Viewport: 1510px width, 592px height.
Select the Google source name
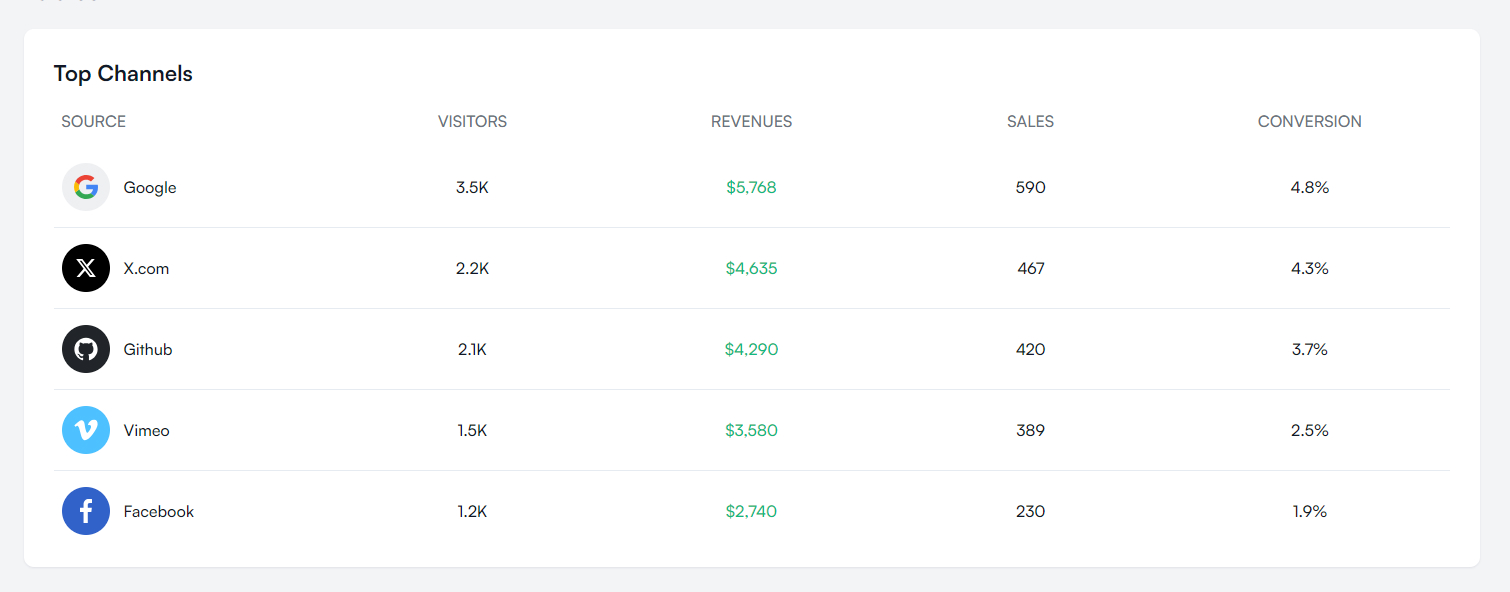150,188
